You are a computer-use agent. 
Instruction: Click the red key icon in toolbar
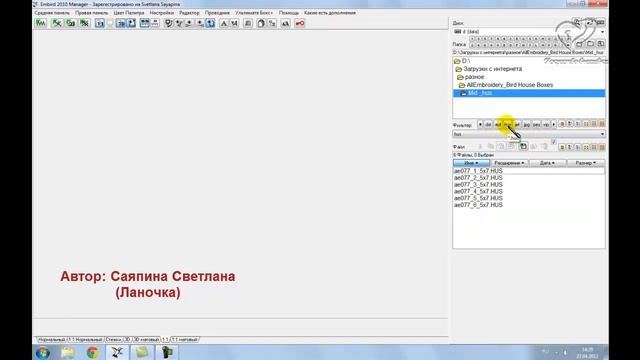(x=300, y=24)
